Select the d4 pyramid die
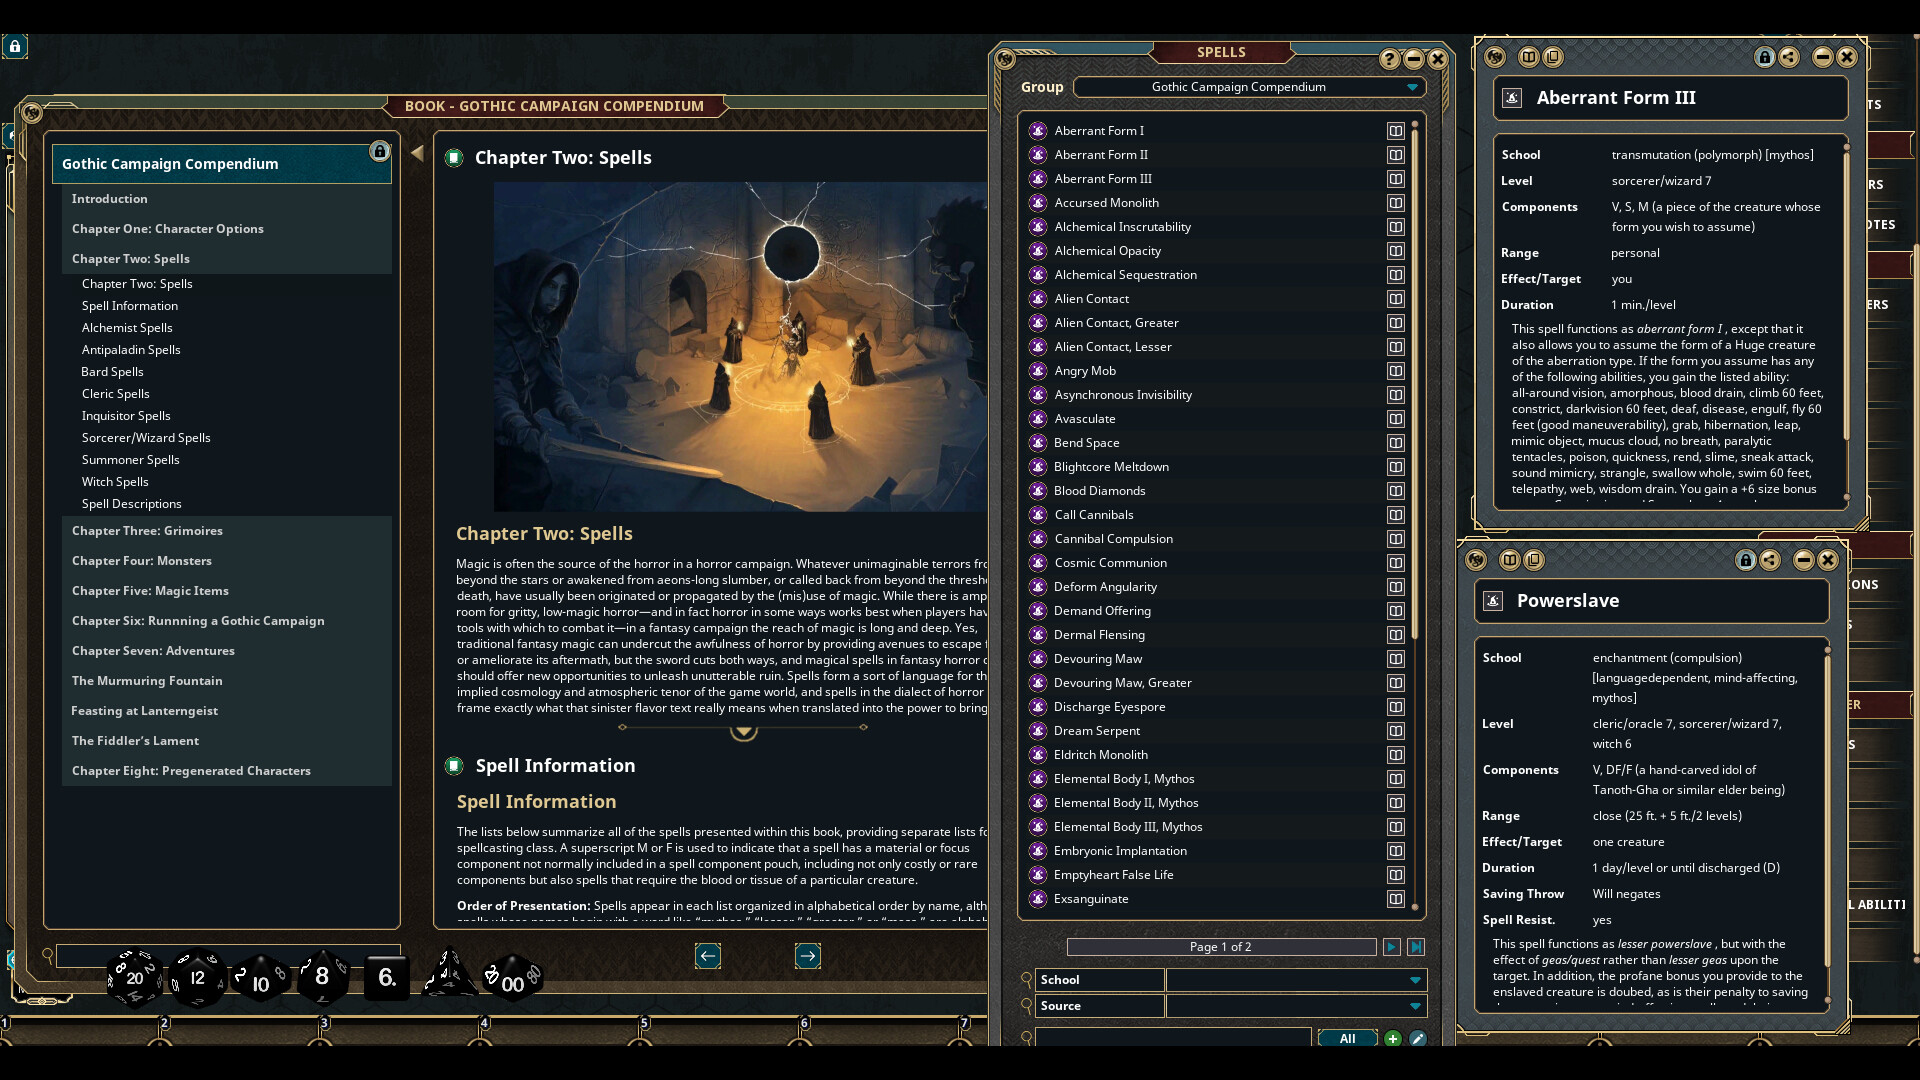The height and width of the screenshot is (1080, 1920). click(x=448, y=974)
